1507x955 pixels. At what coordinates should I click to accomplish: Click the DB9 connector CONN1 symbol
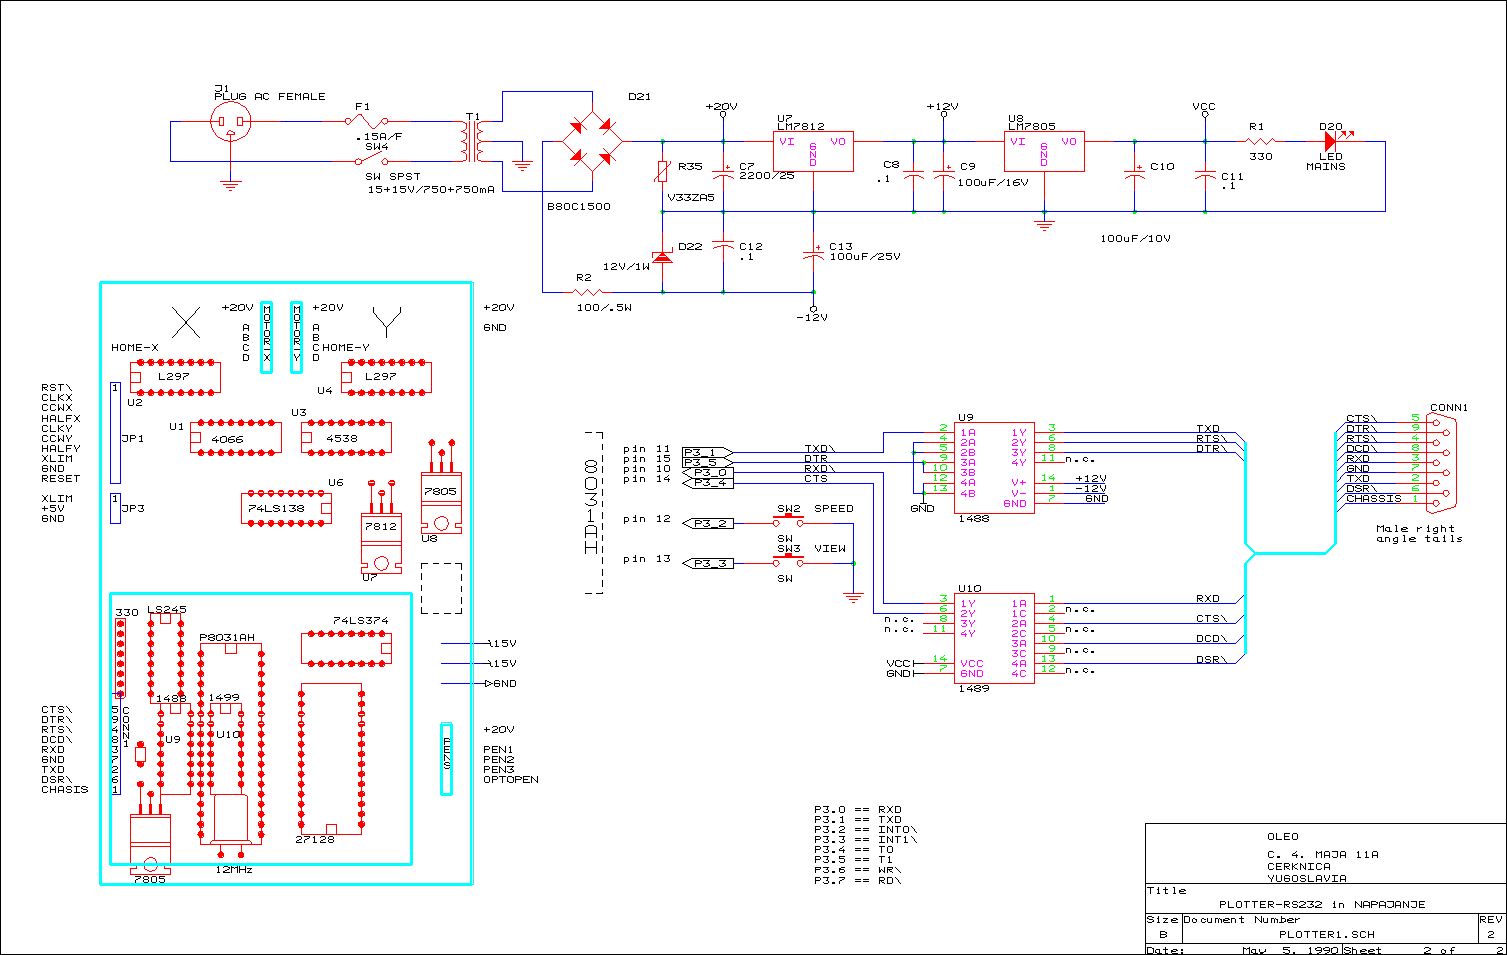(1443, 464)
